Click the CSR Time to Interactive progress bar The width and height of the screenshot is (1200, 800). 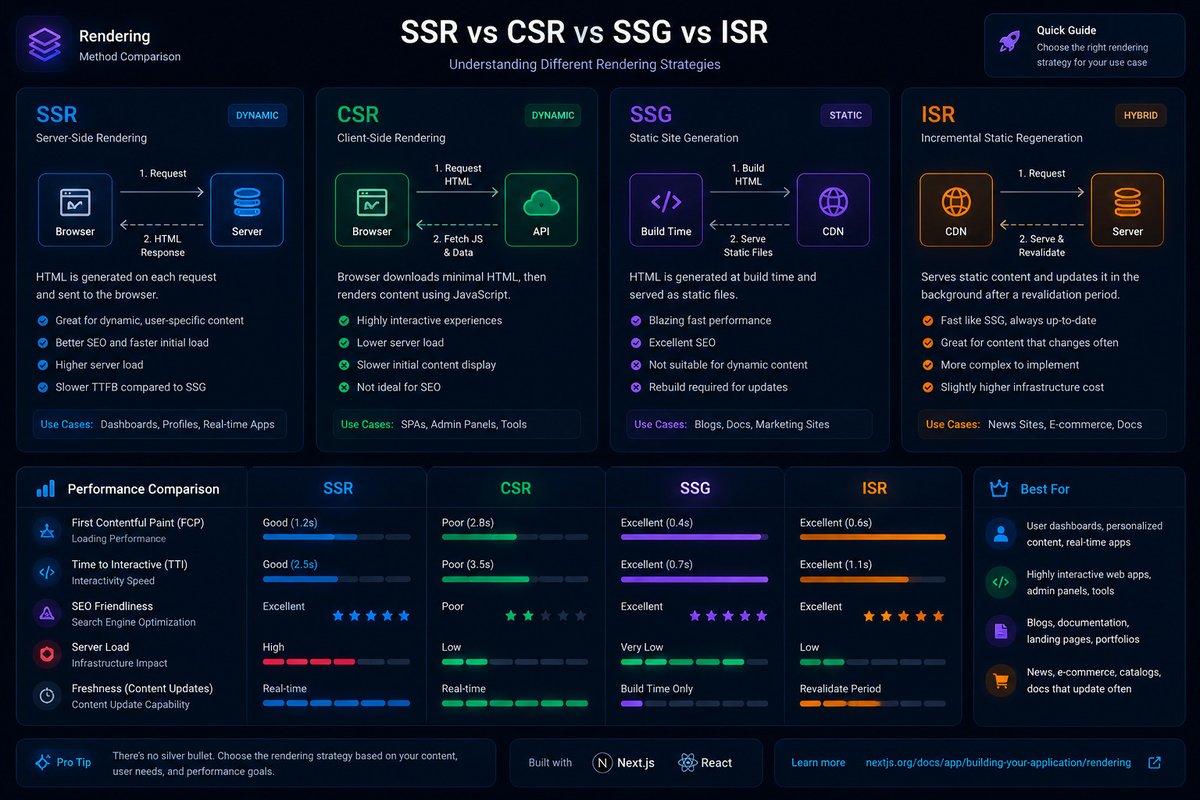(515, 579)
